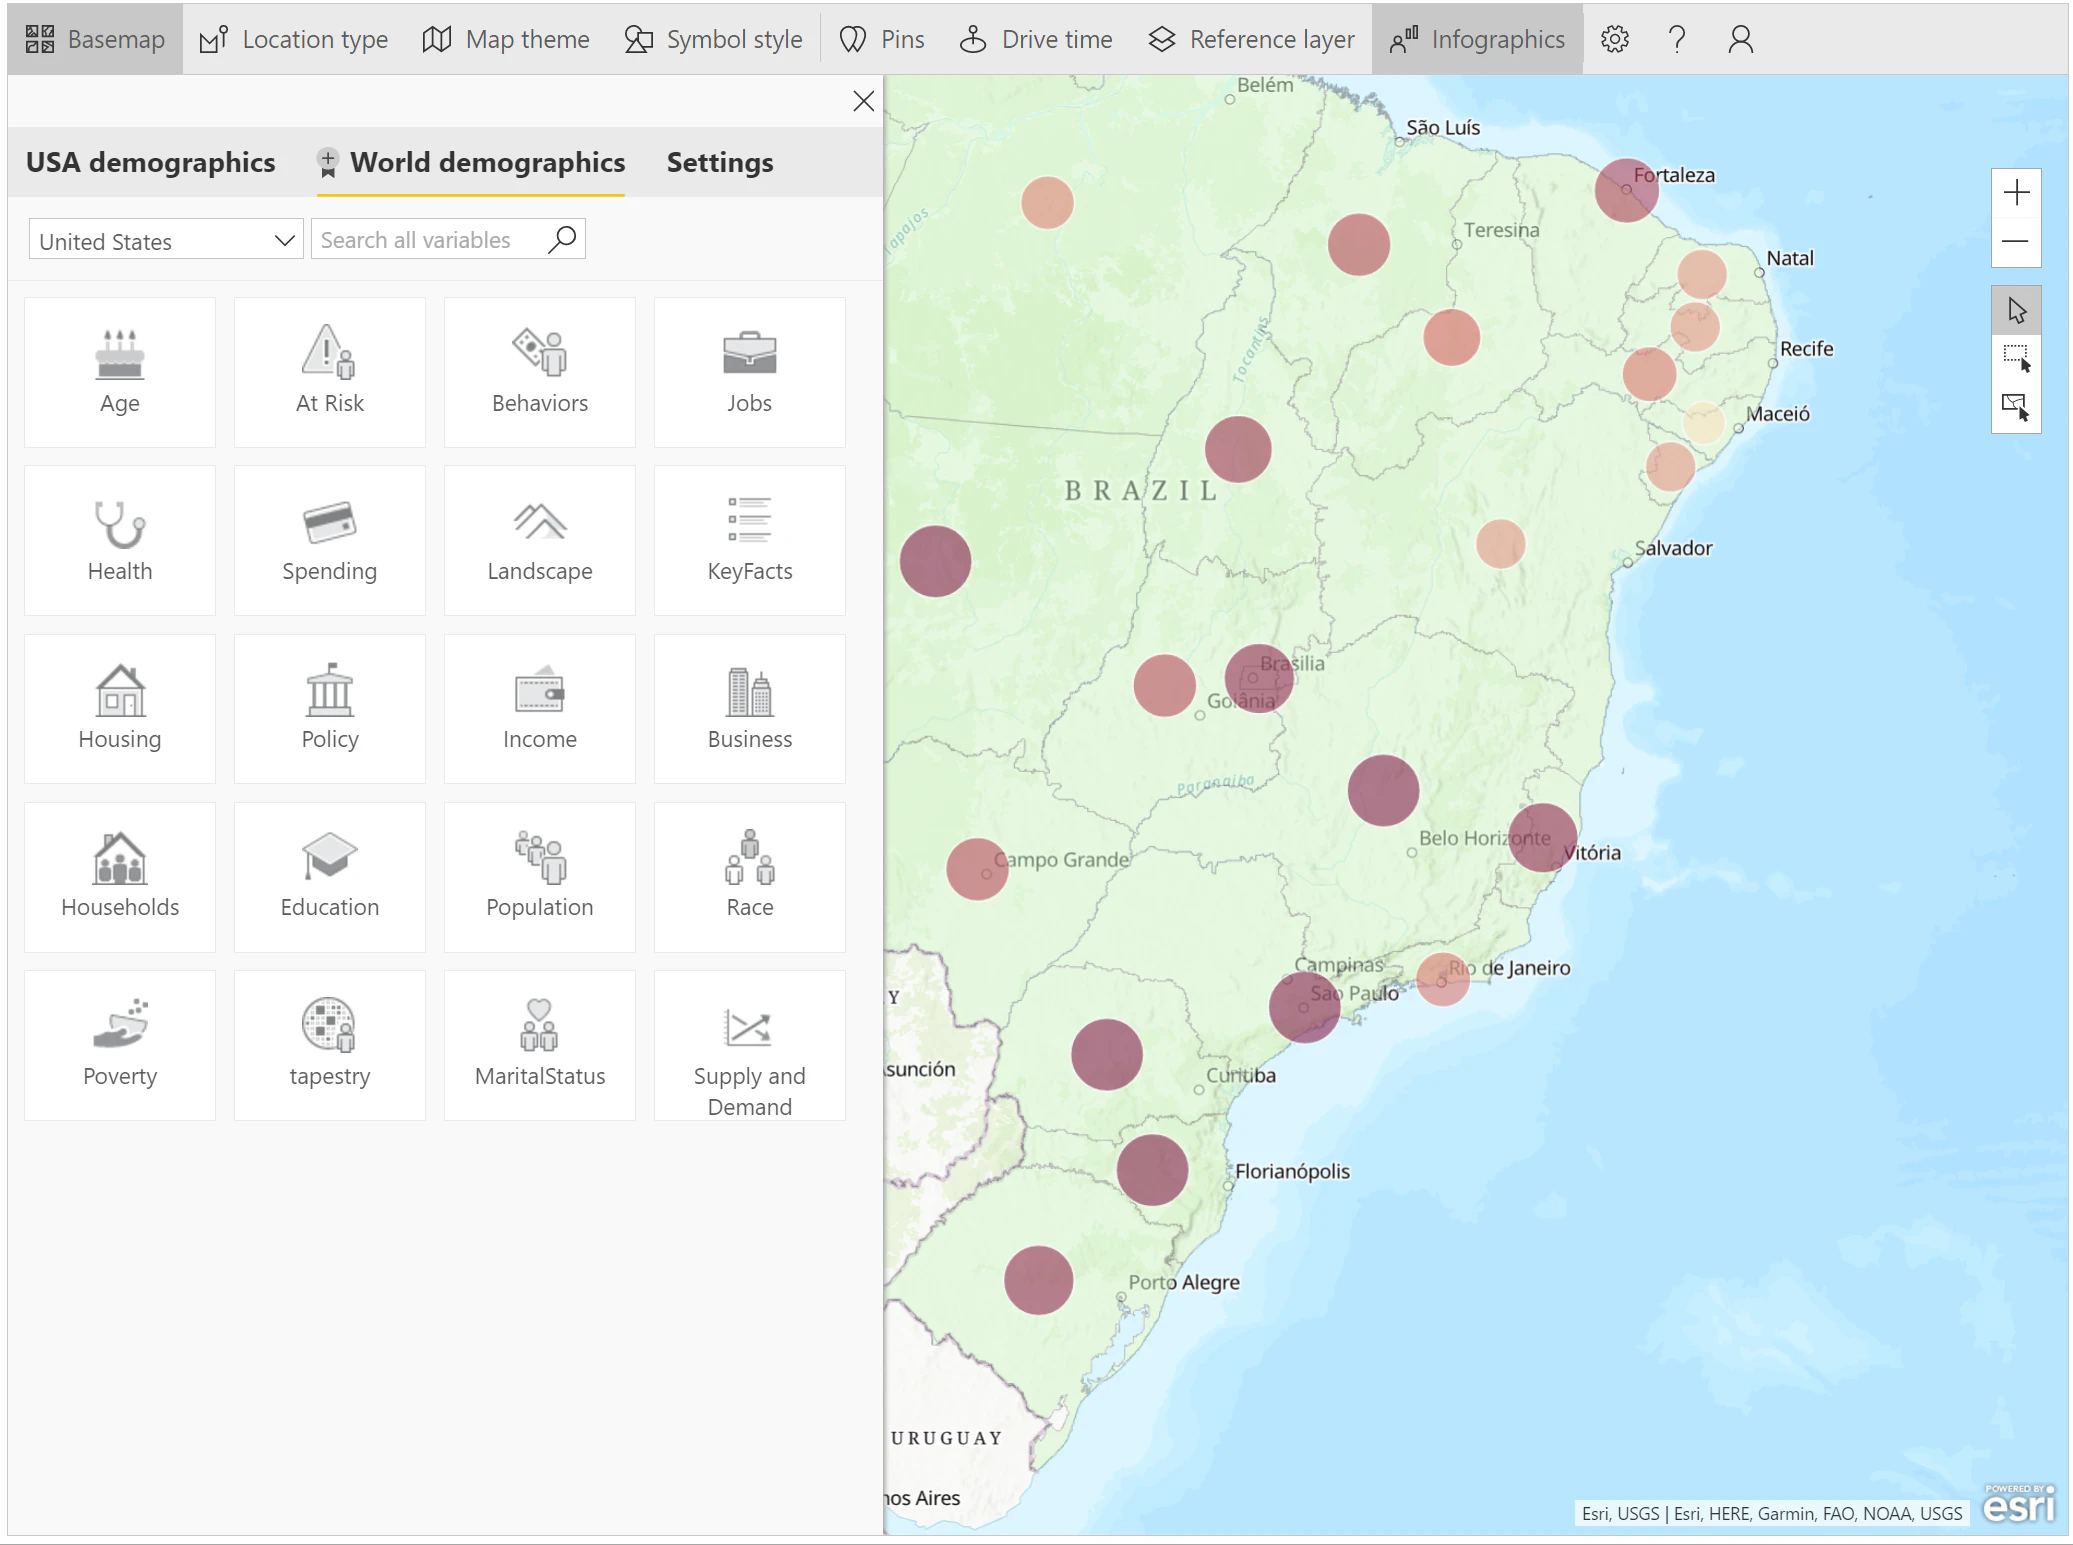Select the Behaviors category
The width and height of the screenshot is (2073, 1545).
[540, 372]
